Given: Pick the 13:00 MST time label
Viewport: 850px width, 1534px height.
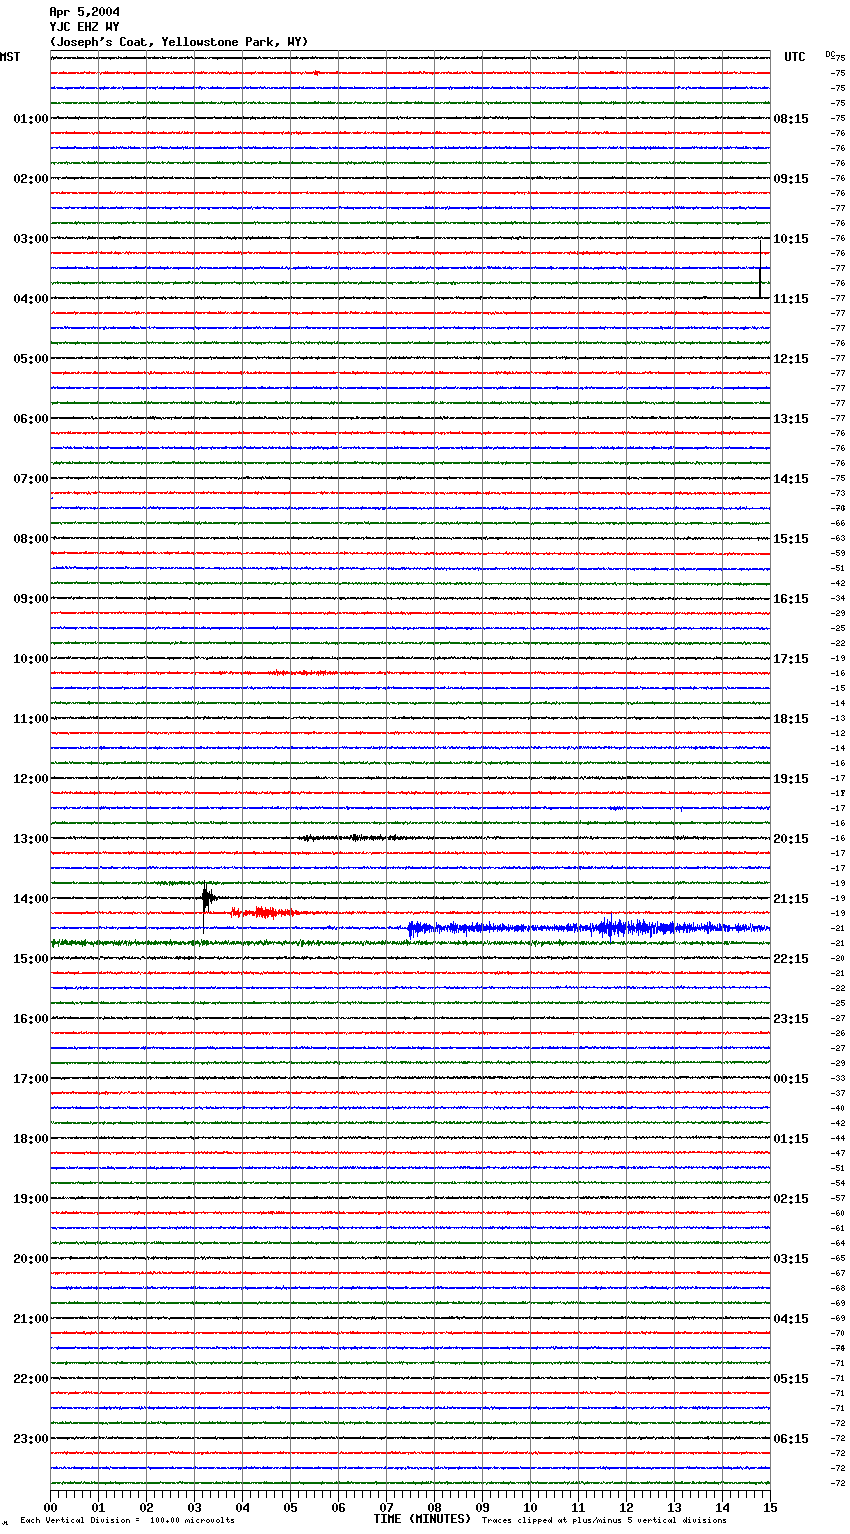Looking at the screenshot, I should pyautogui.click(x=31, y=839).
